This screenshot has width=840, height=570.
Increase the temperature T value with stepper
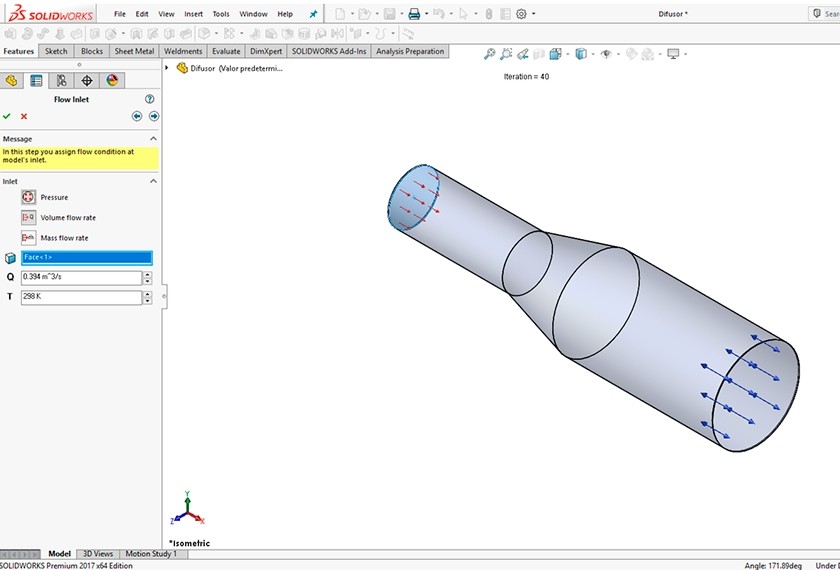pos(148,294)
